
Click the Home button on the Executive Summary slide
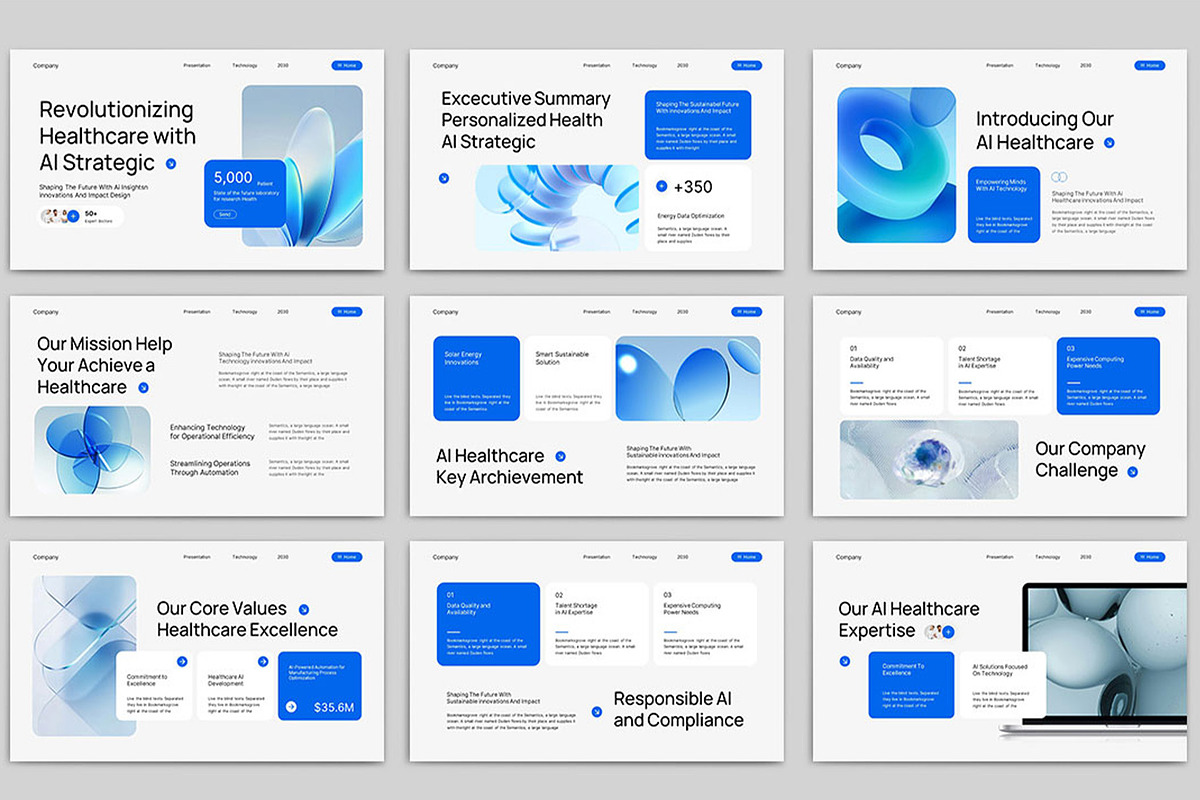click(746, 65)
